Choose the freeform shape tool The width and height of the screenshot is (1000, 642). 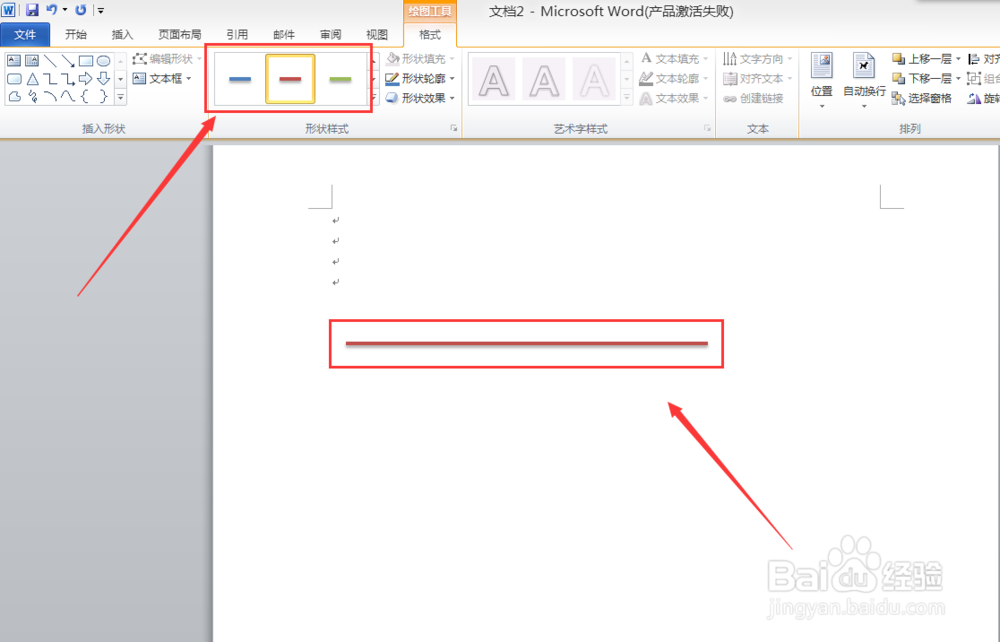(13, 97)
